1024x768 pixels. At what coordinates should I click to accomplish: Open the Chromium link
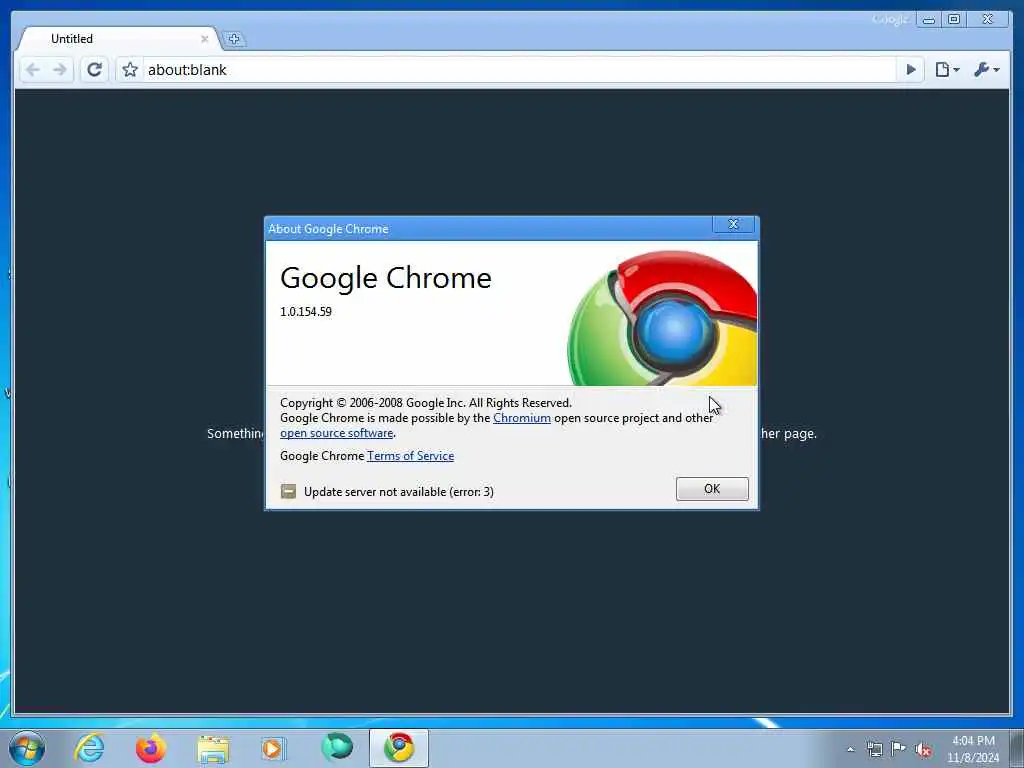(522, 418)
